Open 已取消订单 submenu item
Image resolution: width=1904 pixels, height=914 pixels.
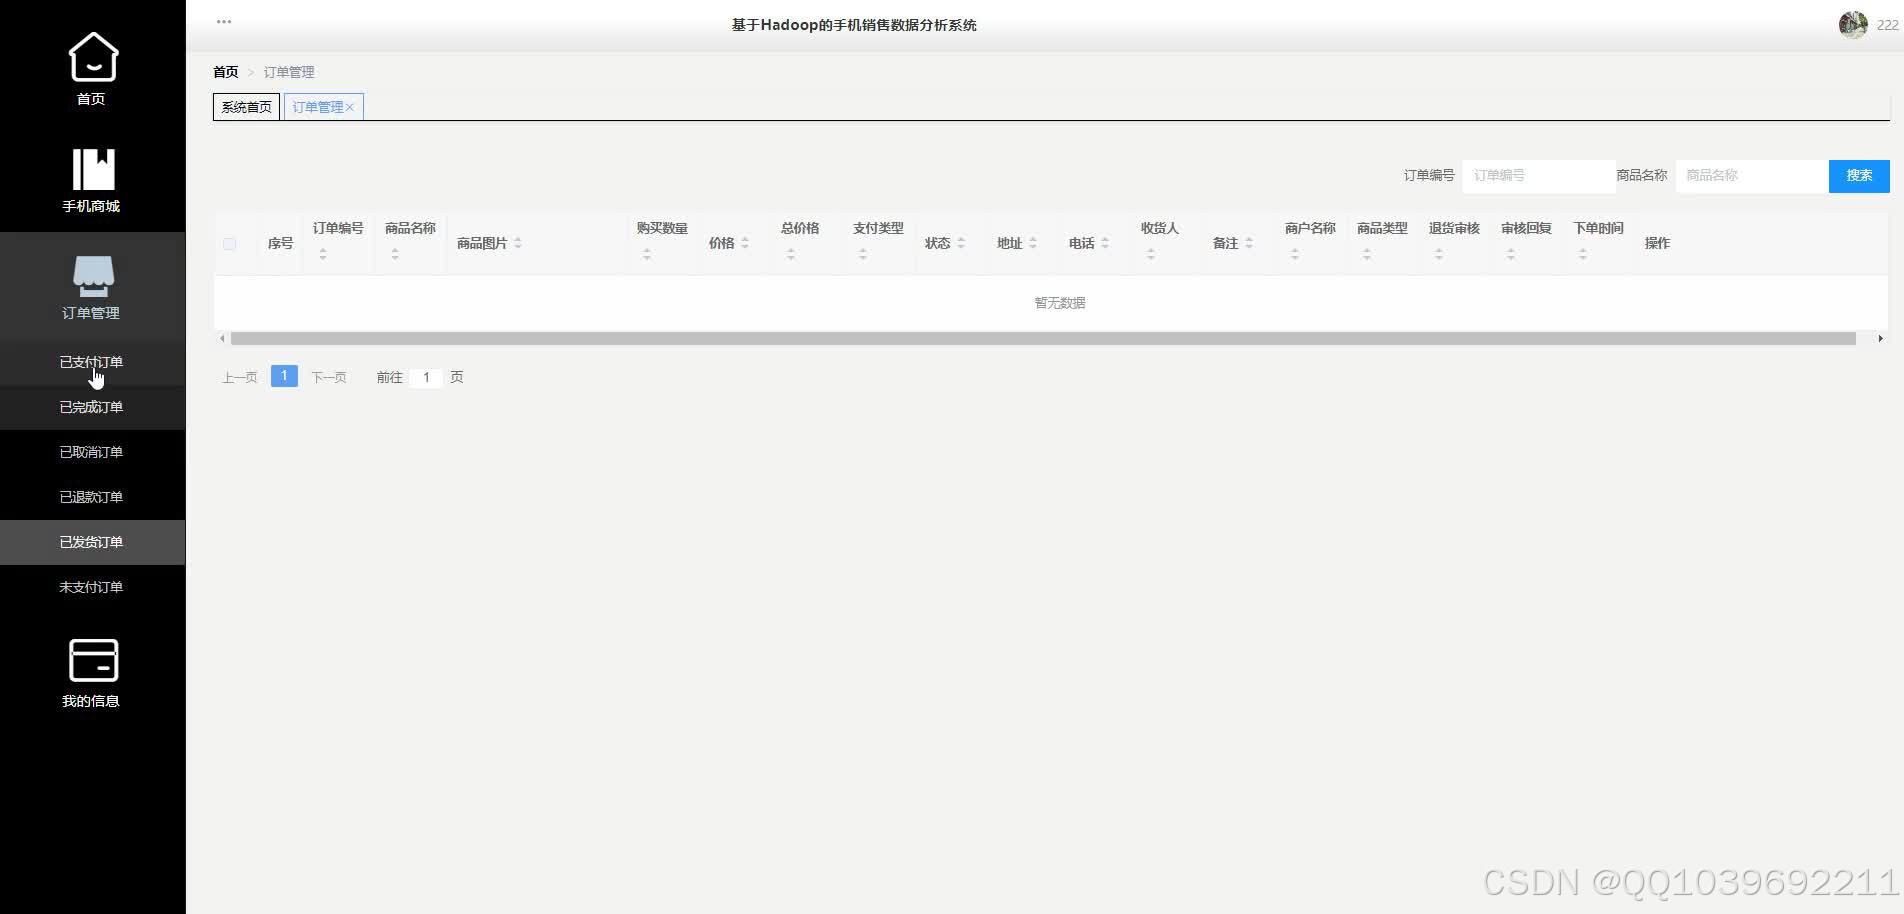click(92, 452)
